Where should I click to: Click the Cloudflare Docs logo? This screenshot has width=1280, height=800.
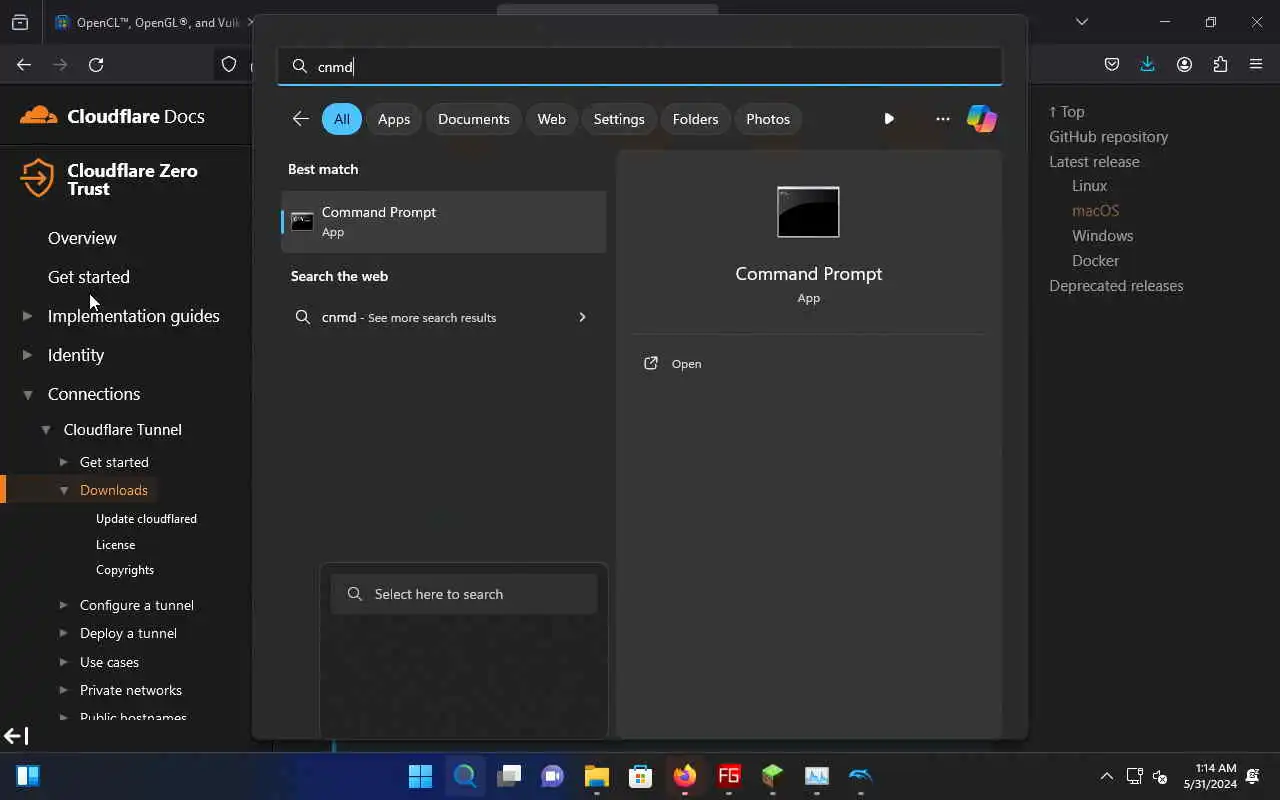pos(112,116)
